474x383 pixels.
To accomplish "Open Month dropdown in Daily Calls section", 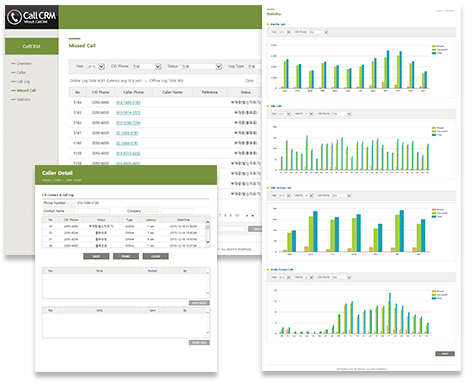I will coord(309,114).
